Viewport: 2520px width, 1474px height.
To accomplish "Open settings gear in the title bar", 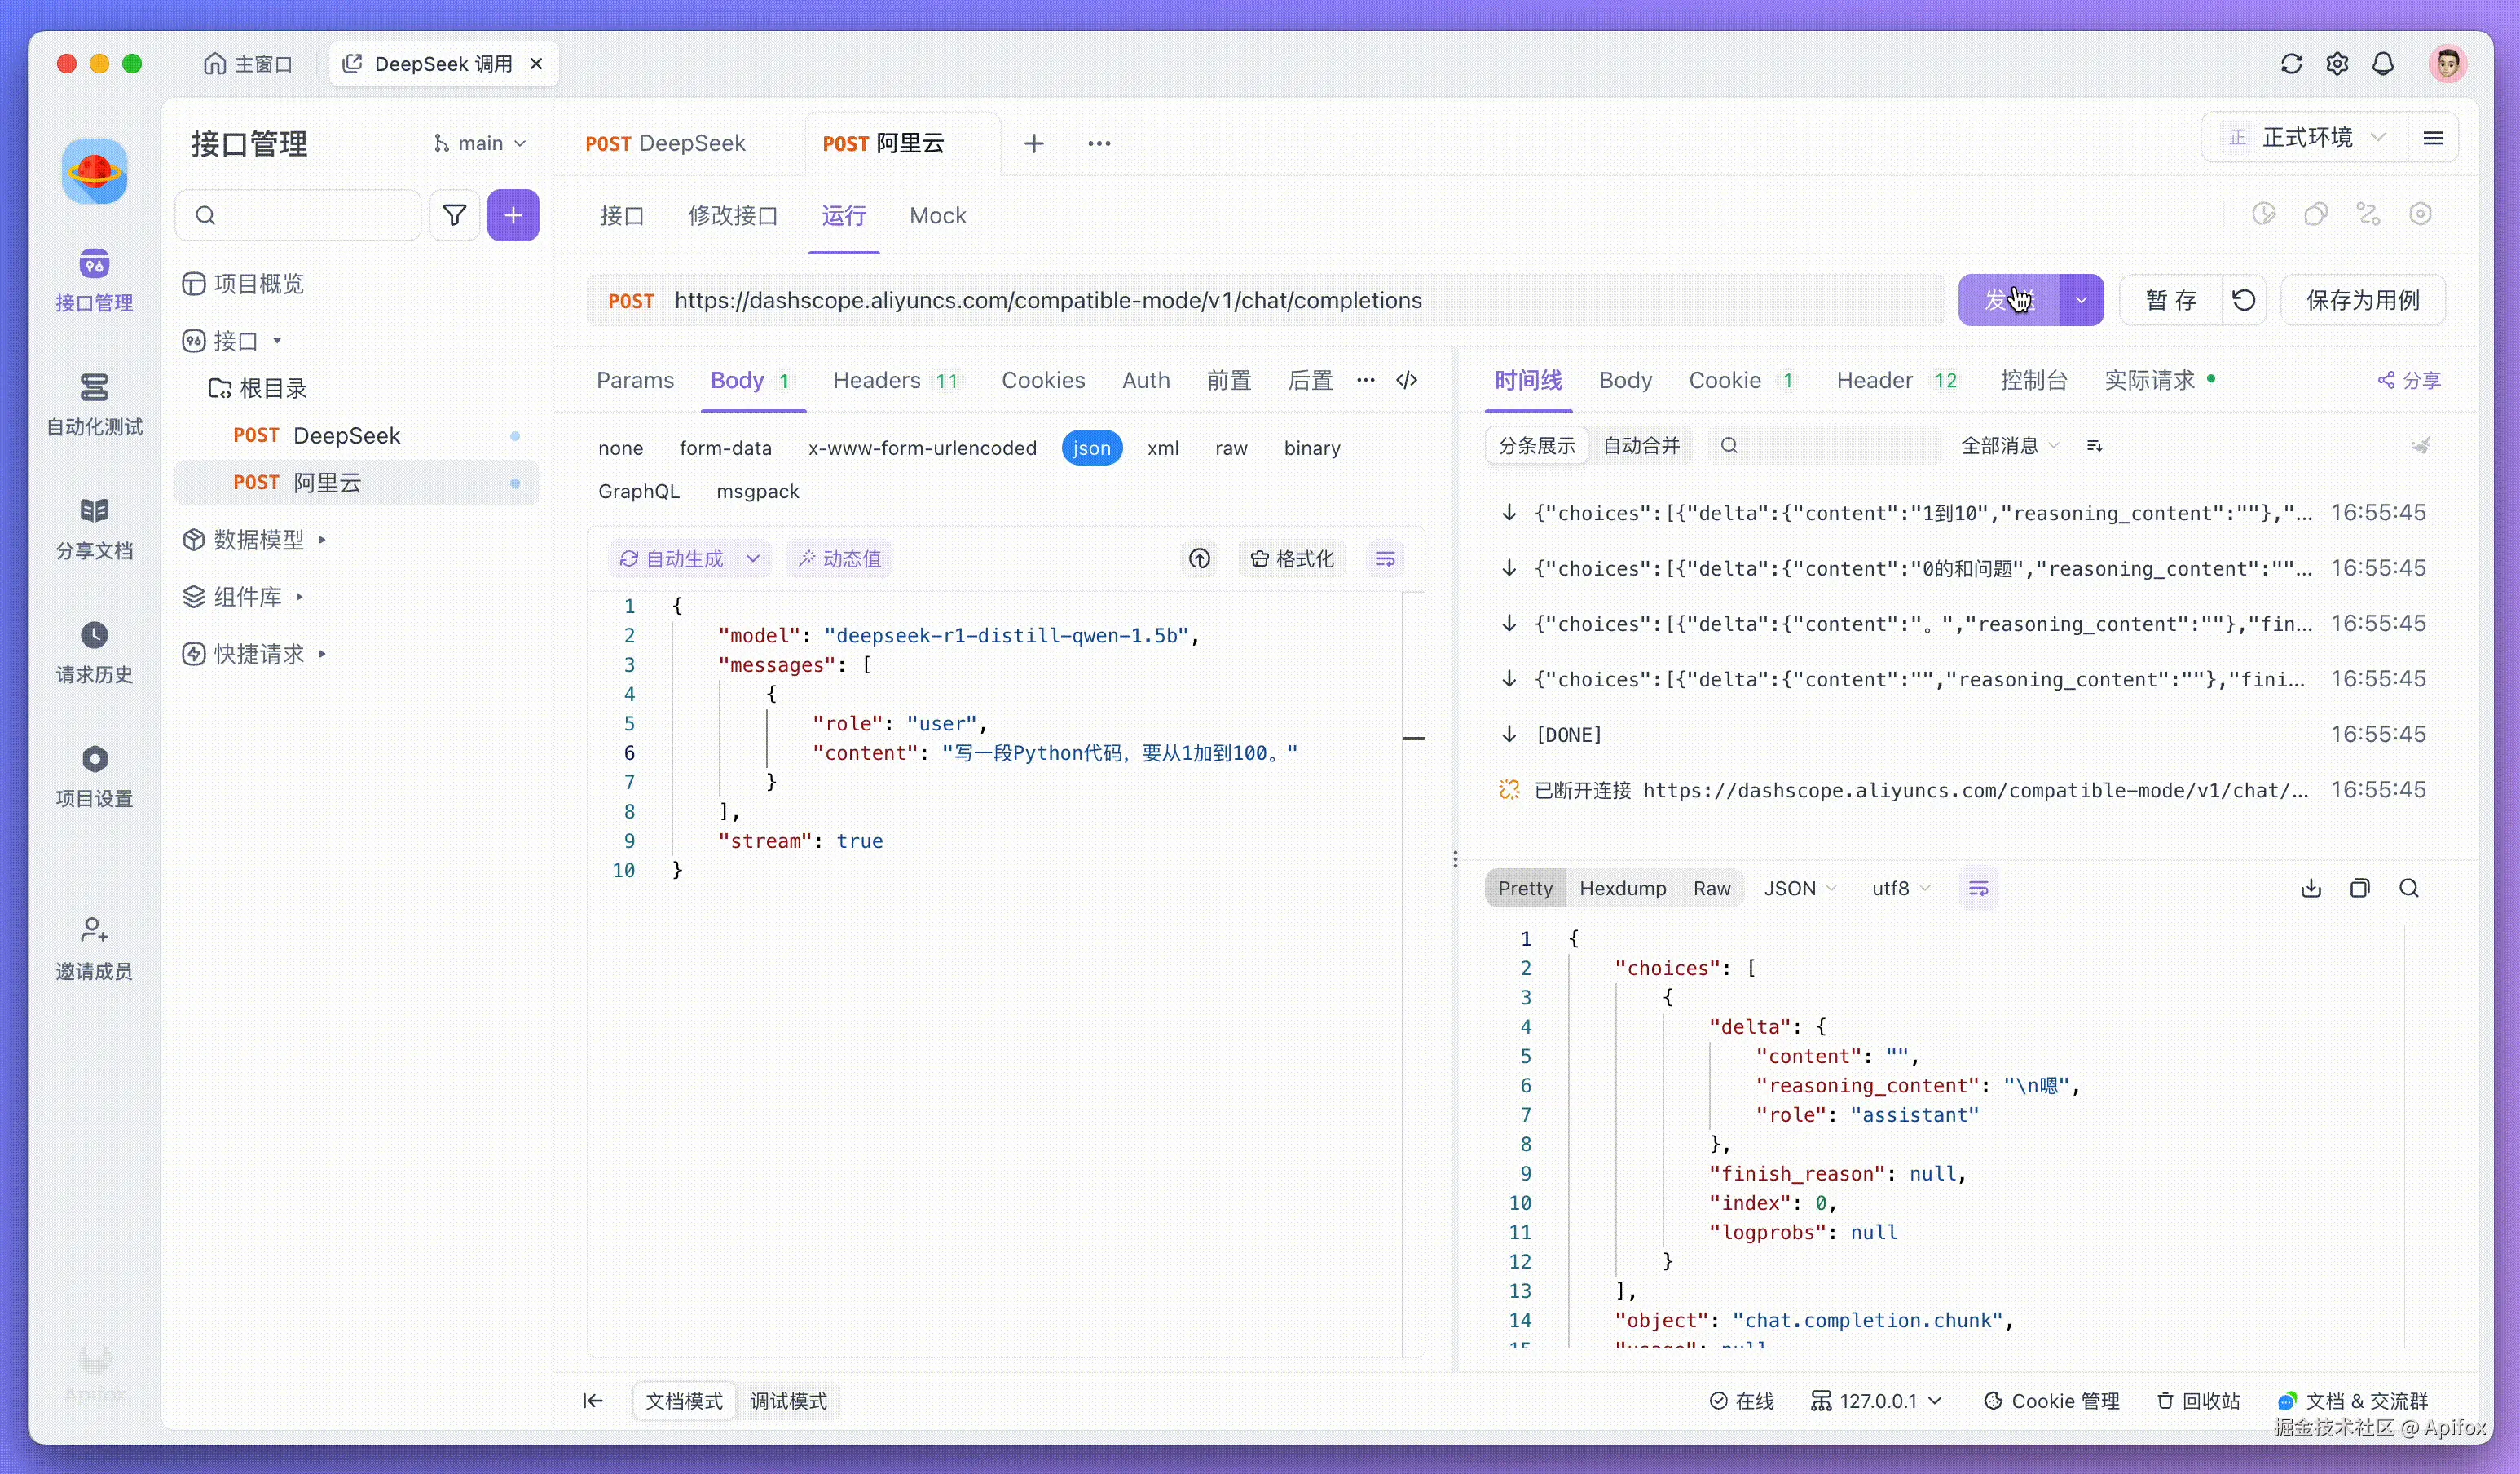I will click(x=2337, y=64).
